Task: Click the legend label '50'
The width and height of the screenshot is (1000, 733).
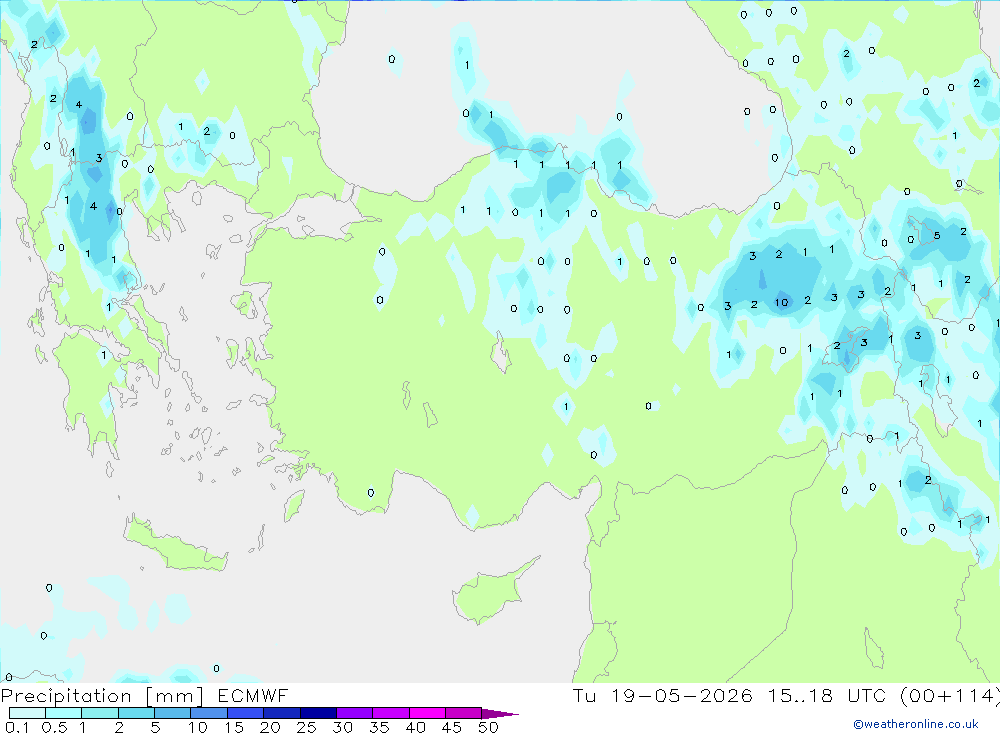Action: click(x=488, y=727)
